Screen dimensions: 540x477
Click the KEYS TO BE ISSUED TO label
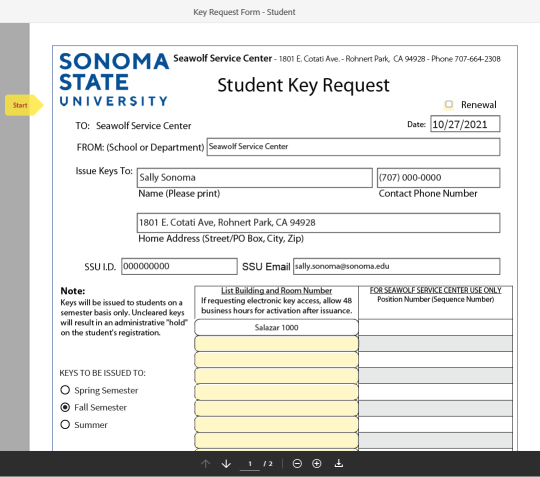[103, 373]
